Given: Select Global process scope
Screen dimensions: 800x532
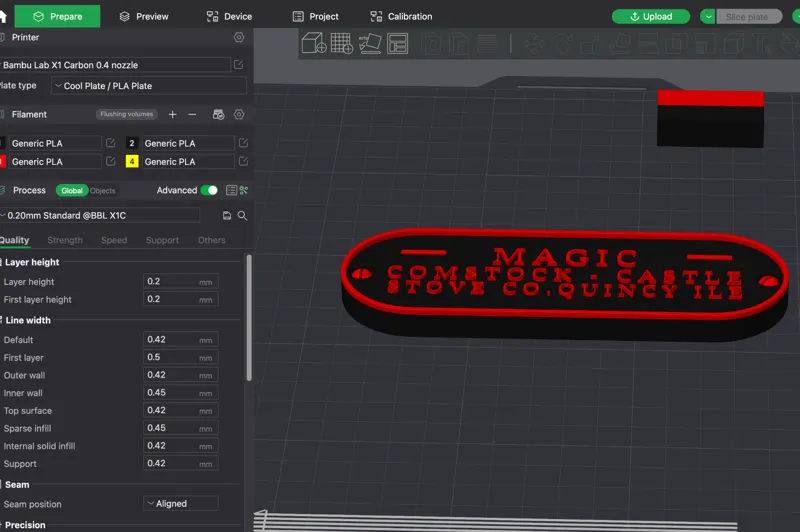Looking at the screenshot, I should click(72, 191).
